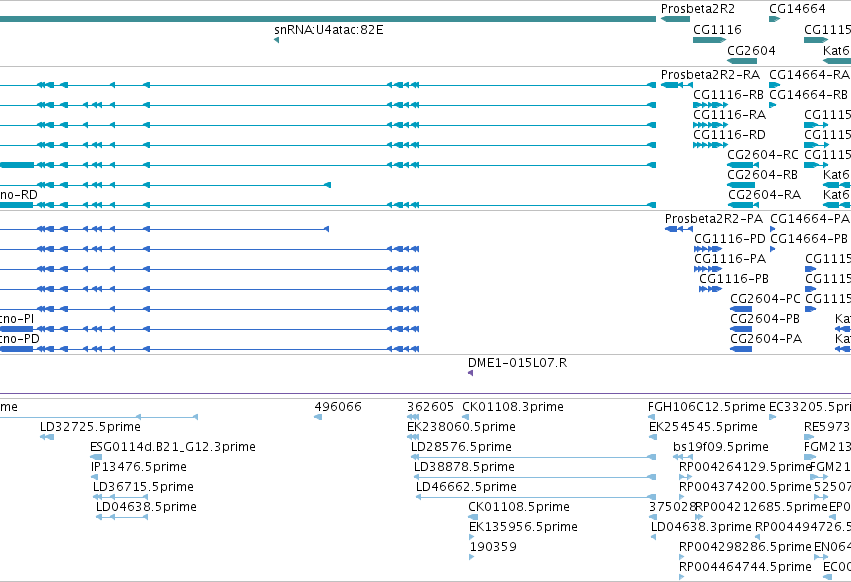
Task: Click transcript CG2604-RA
Action: (x=764, y=194)
